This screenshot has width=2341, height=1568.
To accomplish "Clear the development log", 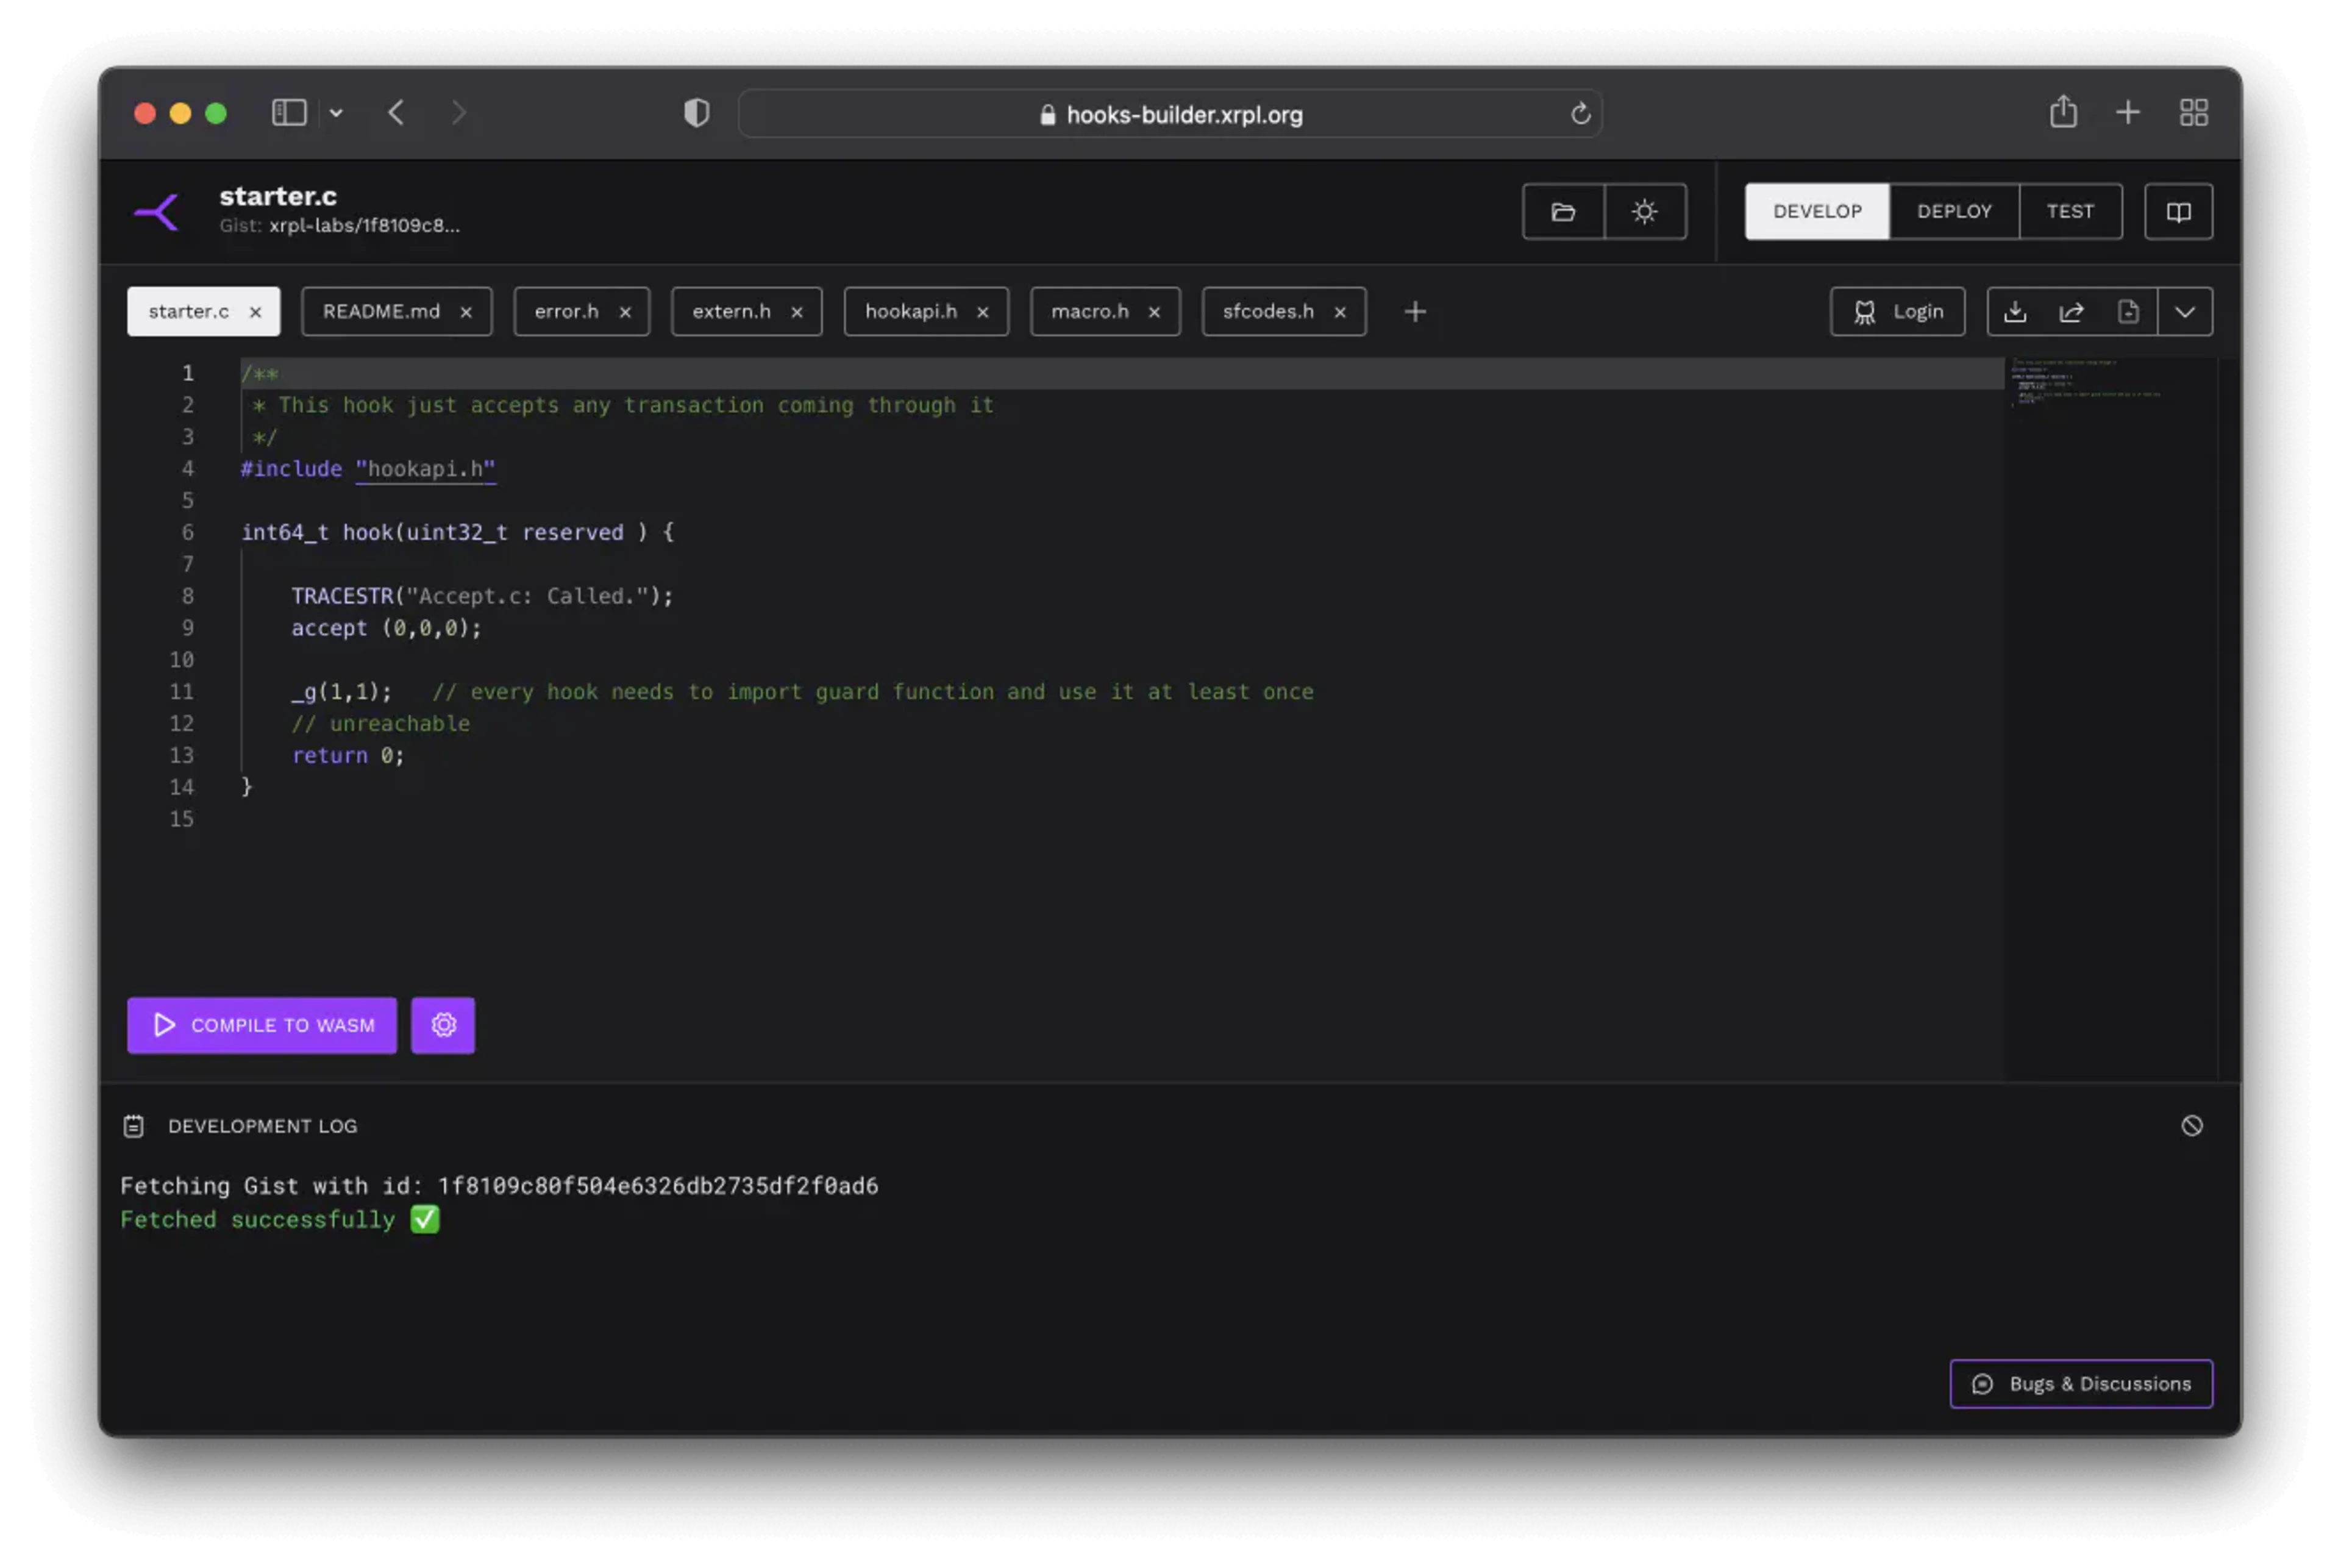I will pyautogui.click(x=2191, y=1126).
